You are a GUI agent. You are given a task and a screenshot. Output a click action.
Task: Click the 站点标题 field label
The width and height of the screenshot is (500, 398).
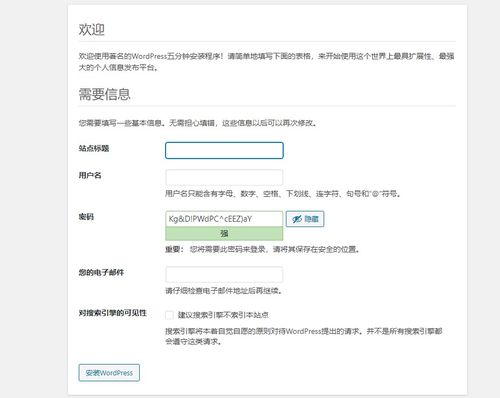click(94, 148)
